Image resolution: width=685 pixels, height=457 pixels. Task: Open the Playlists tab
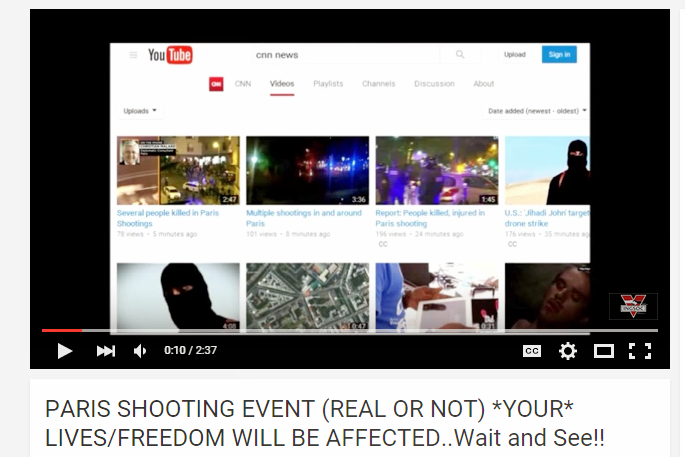pos(328,84)
